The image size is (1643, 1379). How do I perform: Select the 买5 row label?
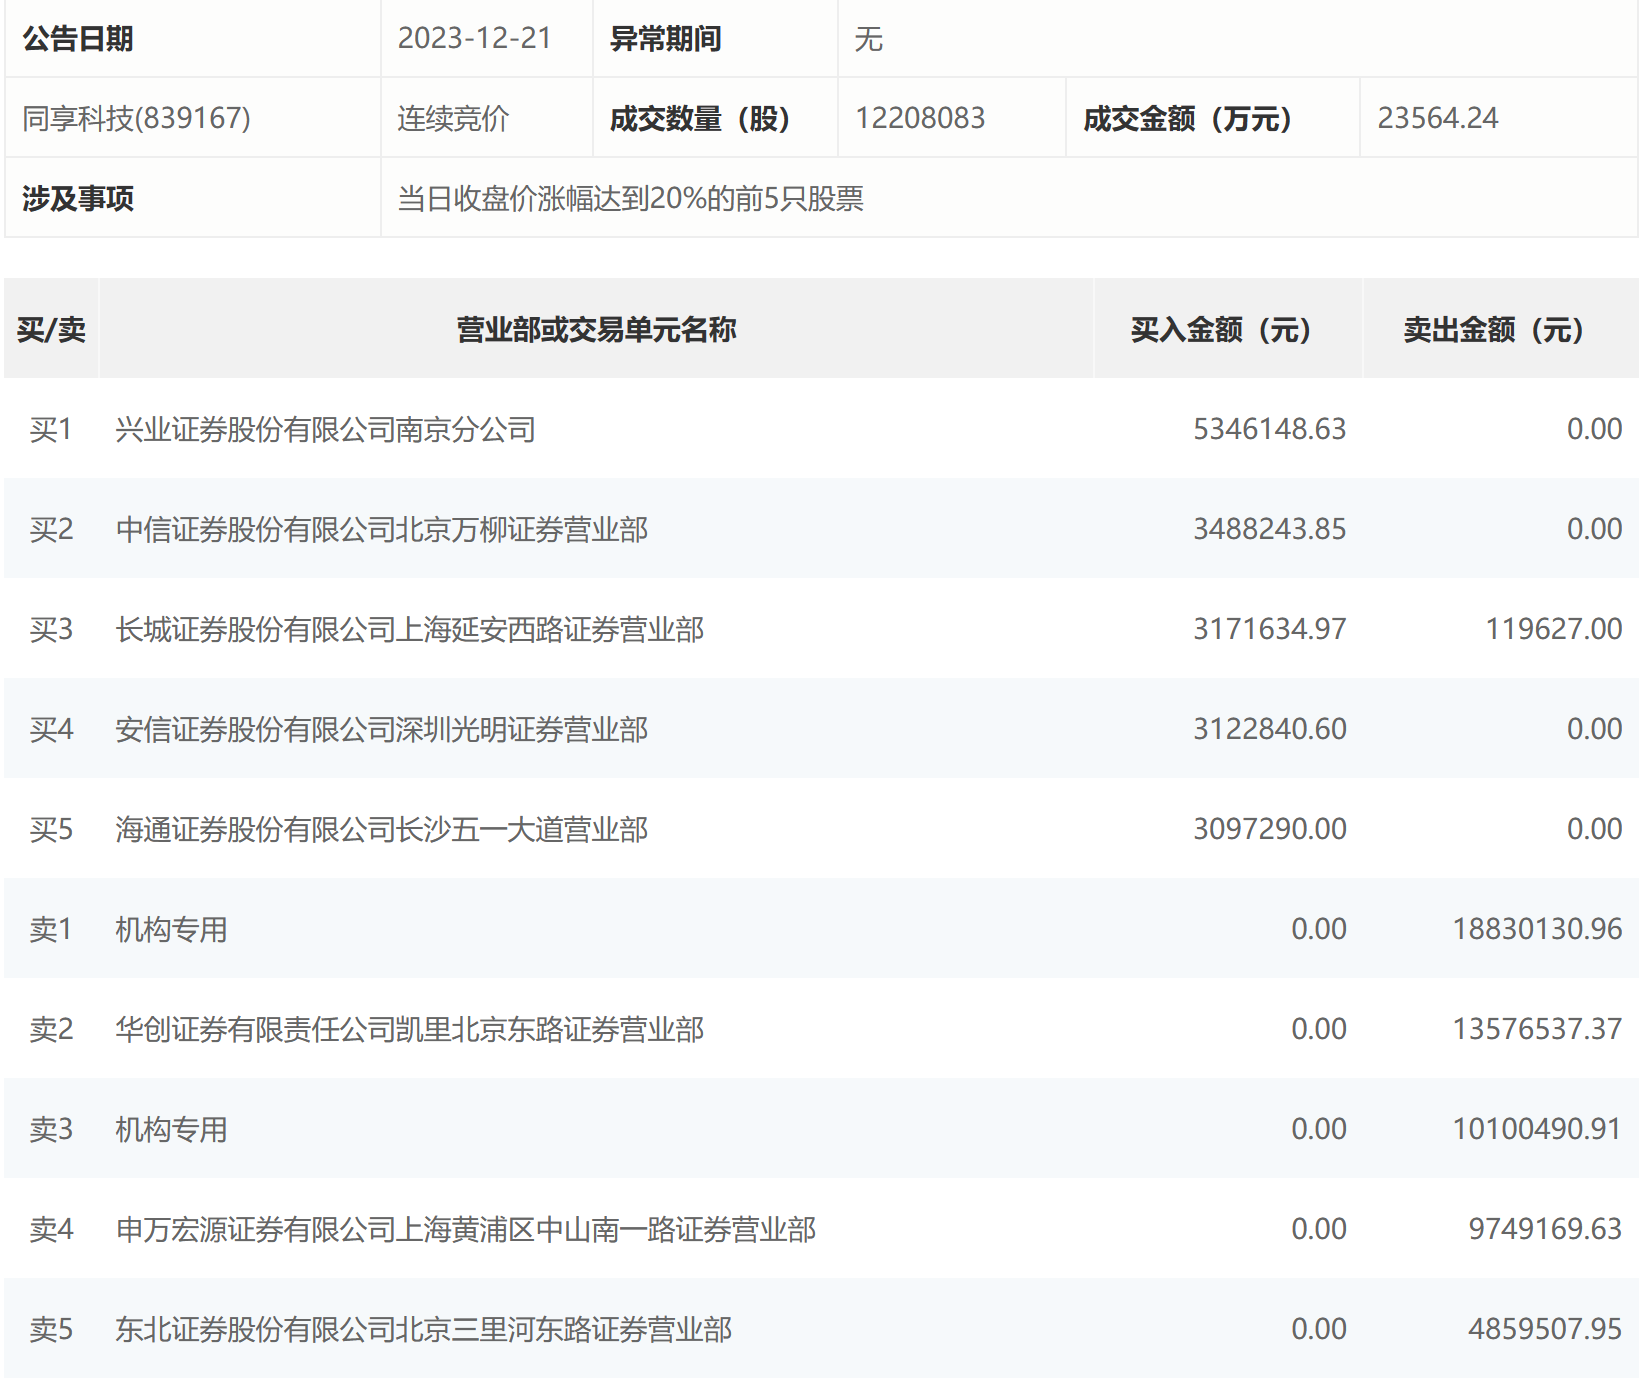[51, 829]
